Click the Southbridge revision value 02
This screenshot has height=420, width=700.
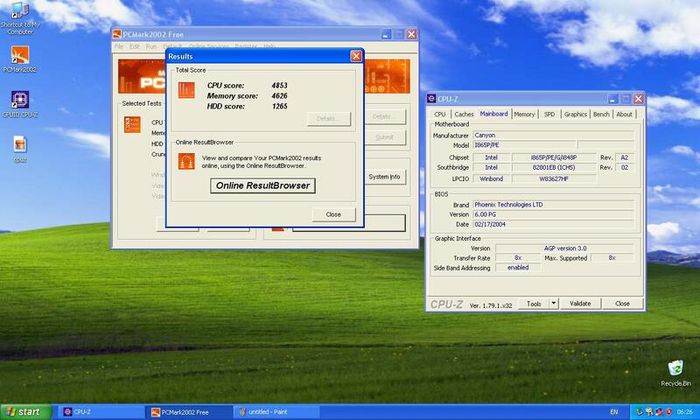click(x=625, y=167)
